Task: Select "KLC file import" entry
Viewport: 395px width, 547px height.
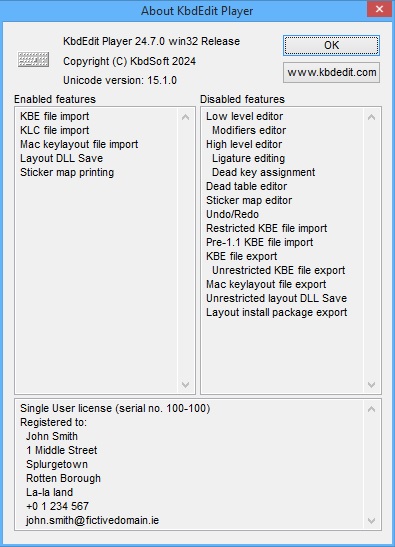Action: (x=54, y=130)
